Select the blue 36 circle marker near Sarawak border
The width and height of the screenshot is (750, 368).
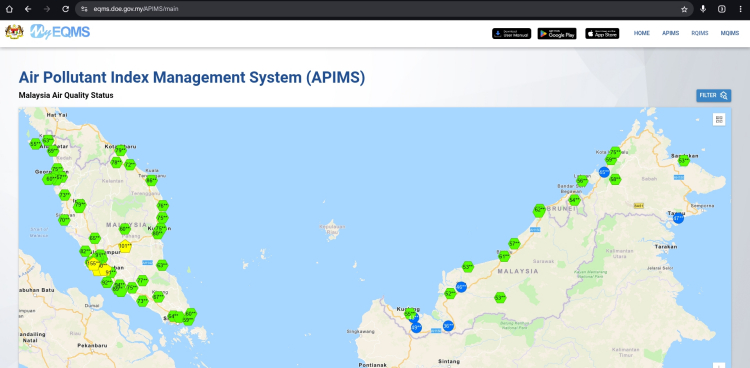pyautogui.click(x=448, y=326)
